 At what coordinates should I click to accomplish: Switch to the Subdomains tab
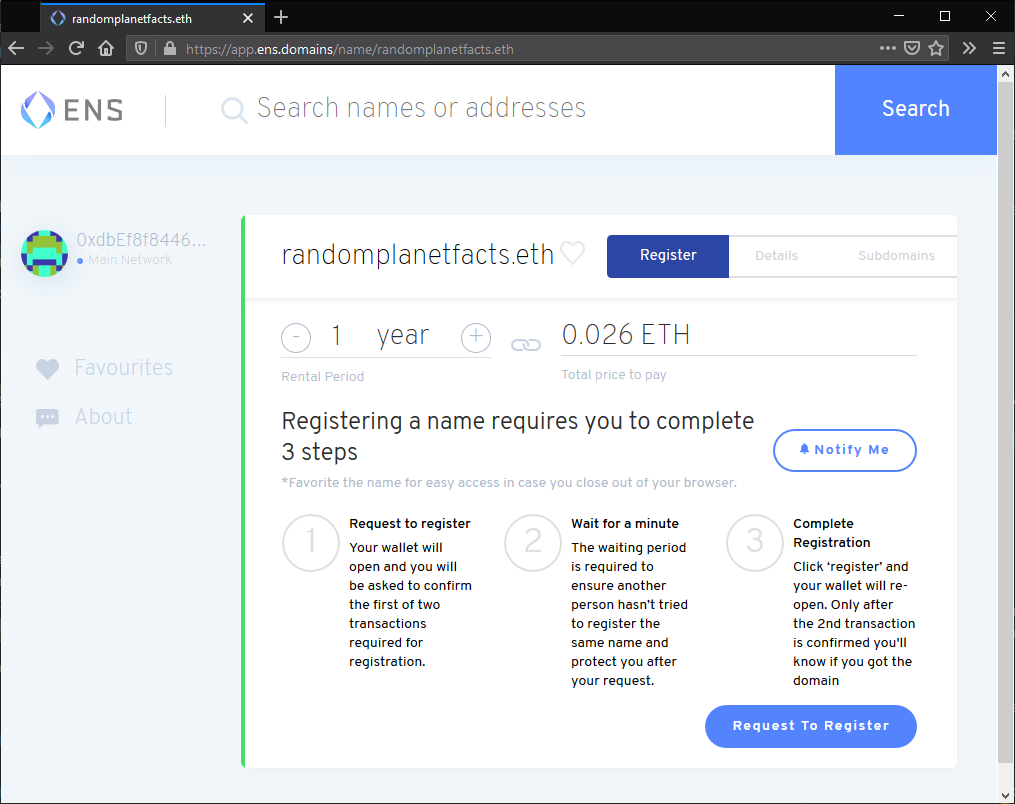point(896,256)
